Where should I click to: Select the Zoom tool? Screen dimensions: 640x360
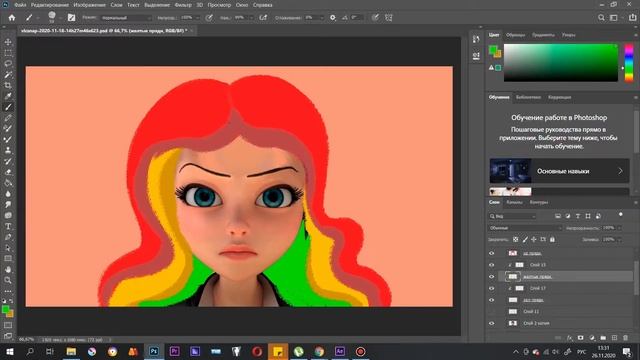[8, 280]
